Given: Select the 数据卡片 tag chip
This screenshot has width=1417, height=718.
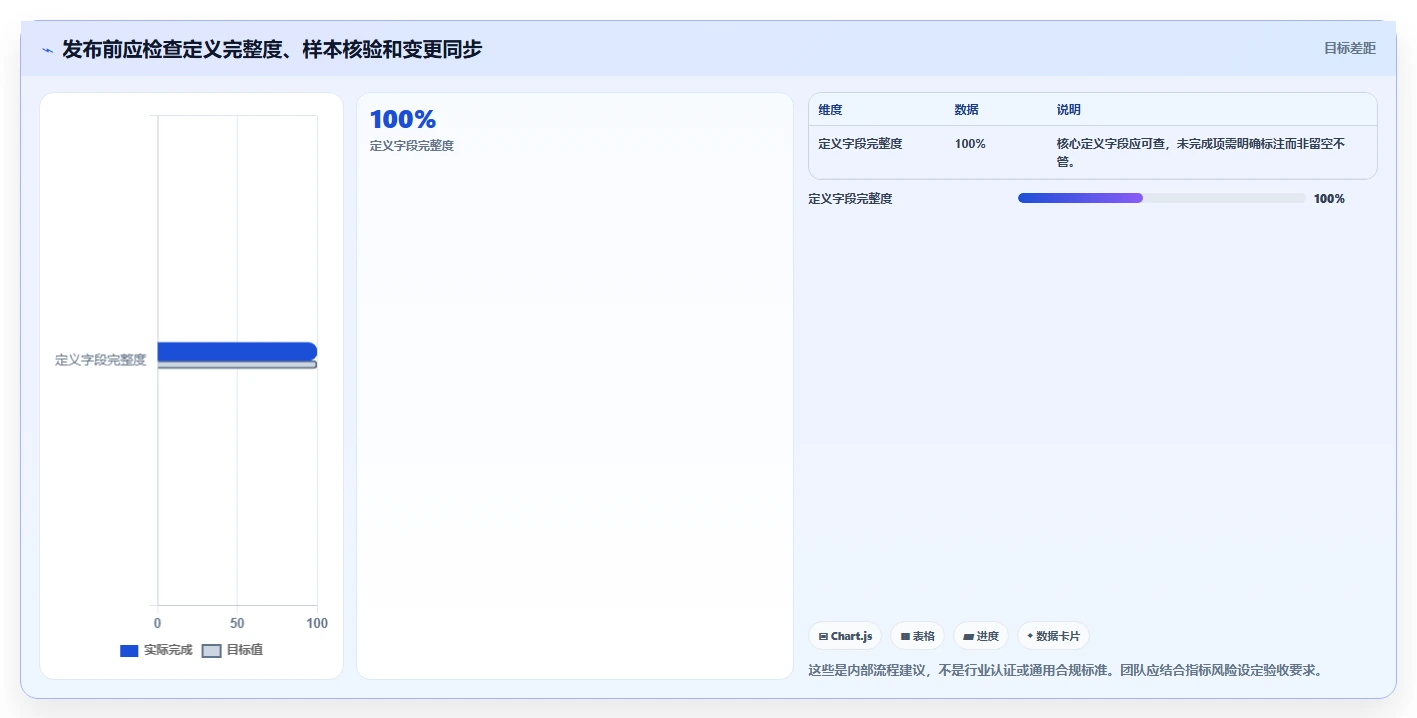Looking at the screenshot, I should [1053, 636].
